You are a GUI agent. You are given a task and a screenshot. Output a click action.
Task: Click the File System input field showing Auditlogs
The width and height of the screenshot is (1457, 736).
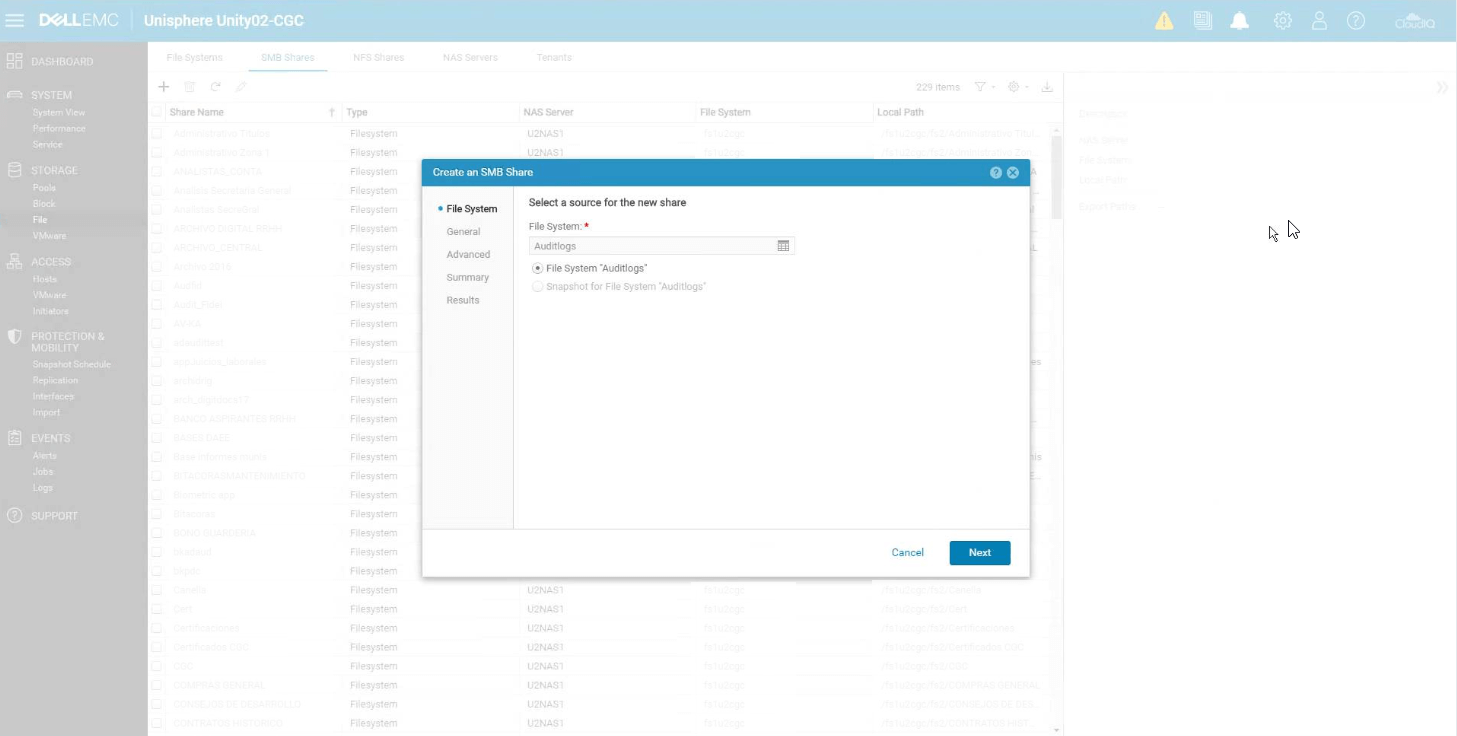coord(662,246)
